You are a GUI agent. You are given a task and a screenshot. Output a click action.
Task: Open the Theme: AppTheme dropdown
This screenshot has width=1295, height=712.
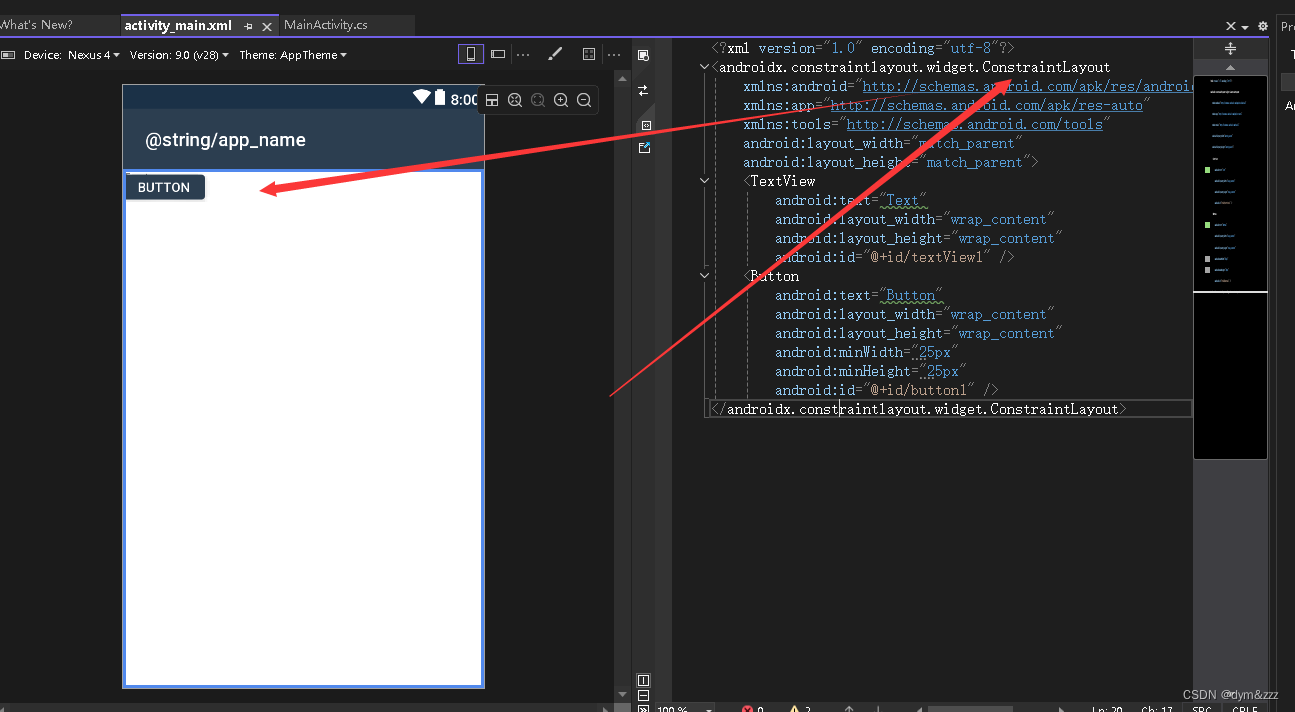(x=293, y=55)
